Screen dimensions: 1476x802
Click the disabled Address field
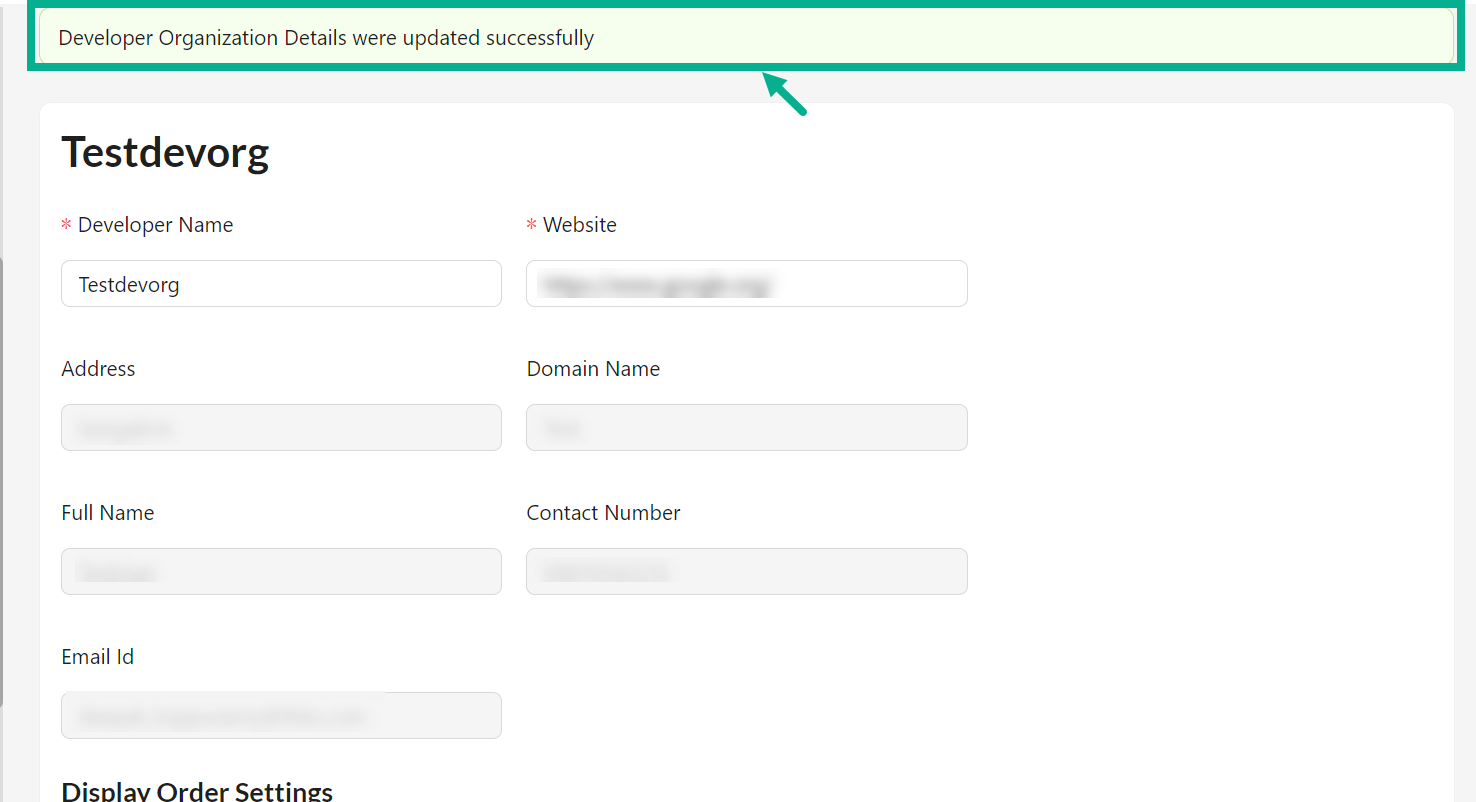[281, 428]
